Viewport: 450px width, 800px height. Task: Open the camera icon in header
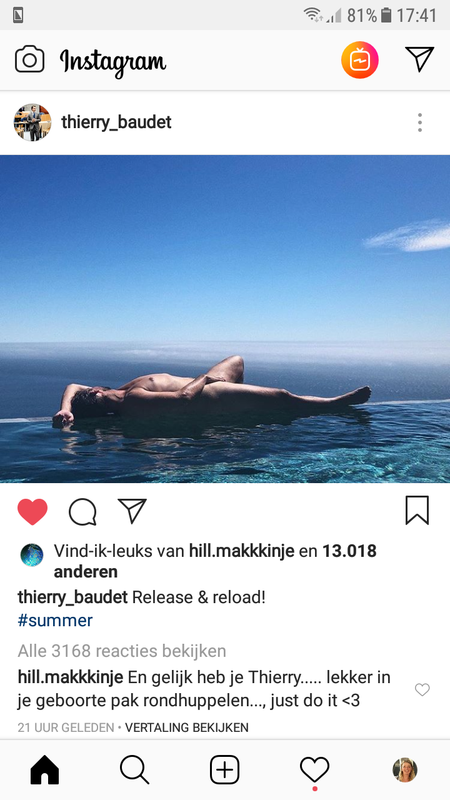click(x=30, y=59)
